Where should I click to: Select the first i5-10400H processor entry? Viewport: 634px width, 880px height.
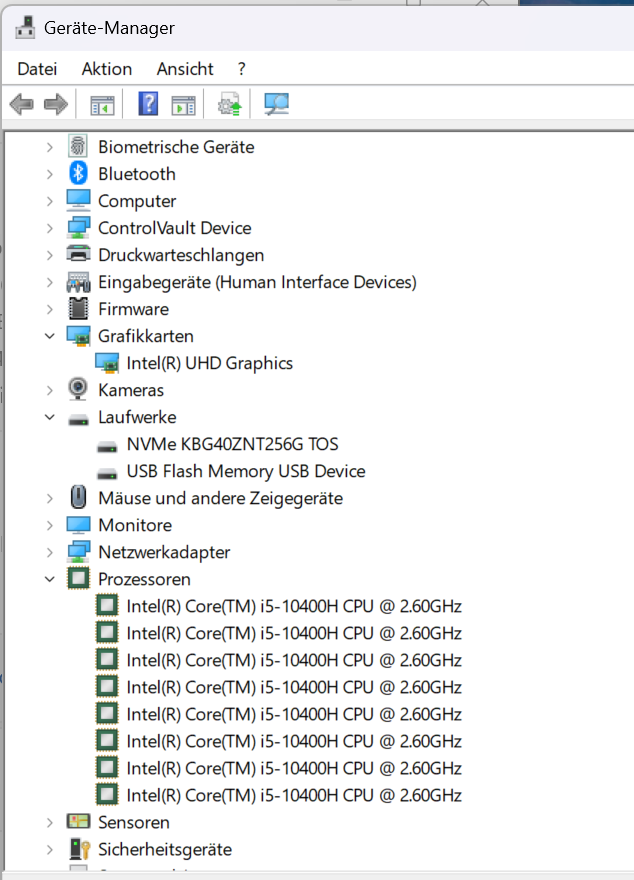(x=294, y=606)
